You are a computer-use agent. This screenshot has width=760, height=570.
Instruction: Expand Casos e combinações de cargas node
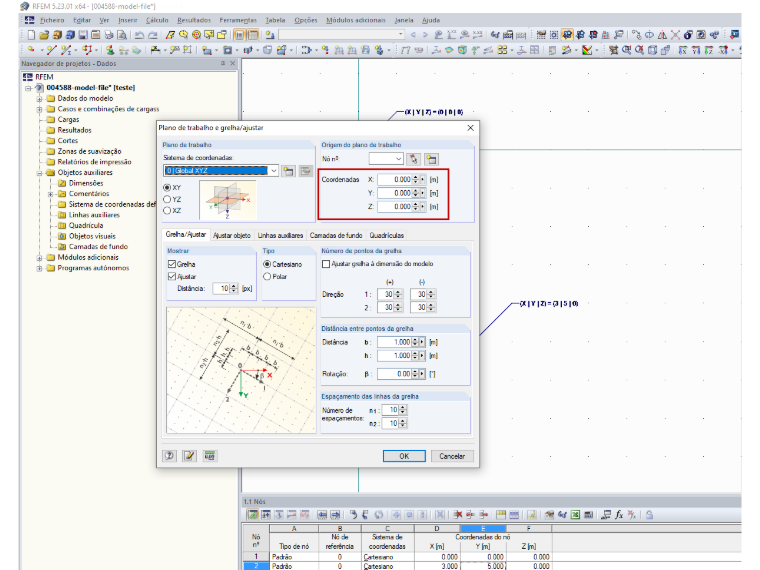(39, 109)
